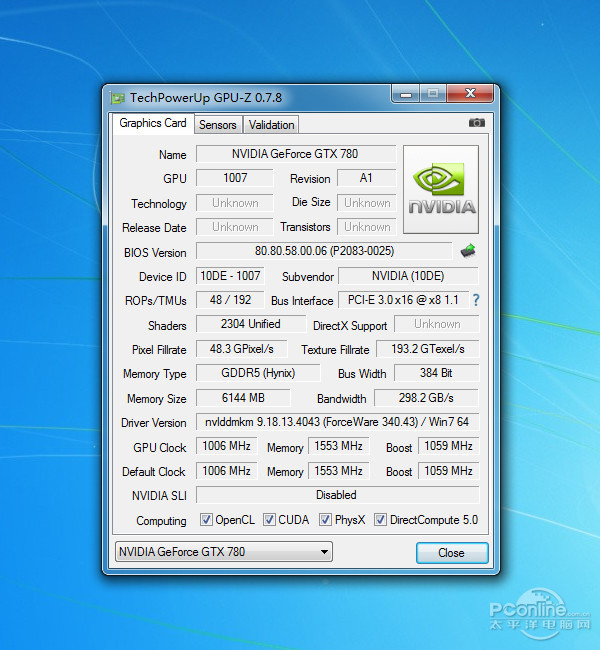This screenshot has height=650, width=600.
Task: Toggle the PhysX checkbox
Action: [325, 520]
